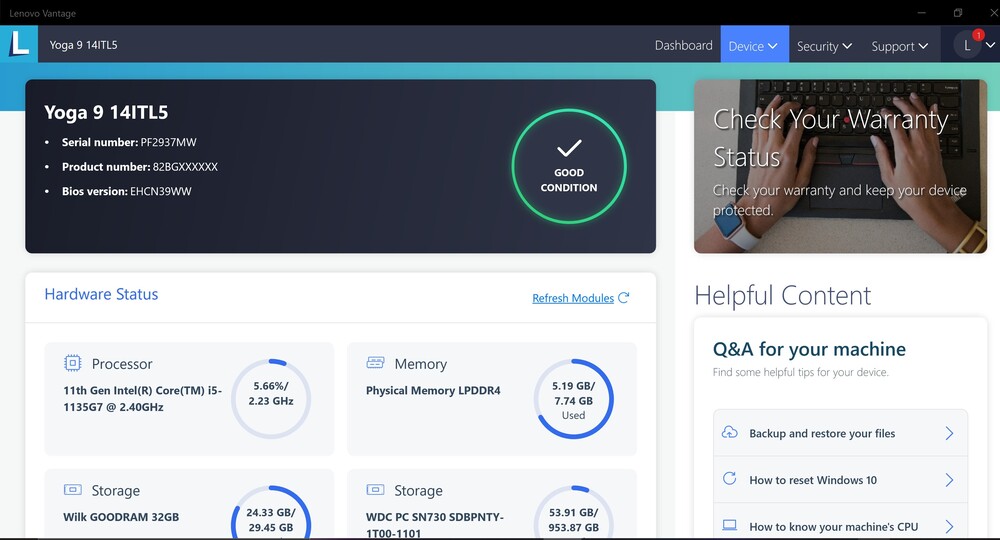Viewport: 1000px width, 540px height.
Task: Open the Device dropdown menu
Action: pyautogui.click(x=754, y=46)
